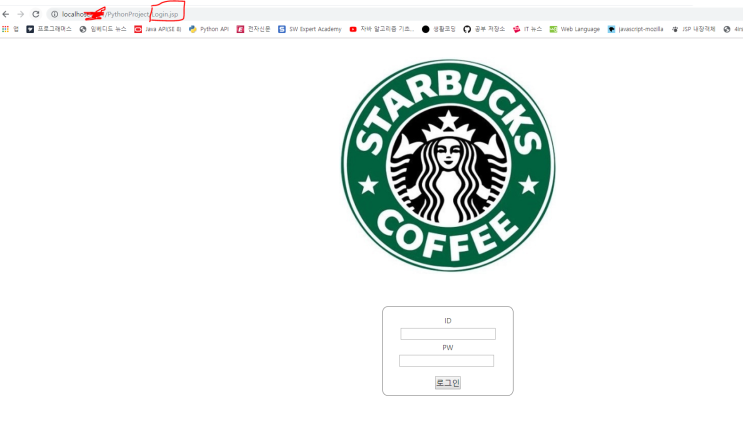This screenshot has width=743, height=436.
Task: Open the 생활코딩 bookmark
Action: [x=439, y=29]
